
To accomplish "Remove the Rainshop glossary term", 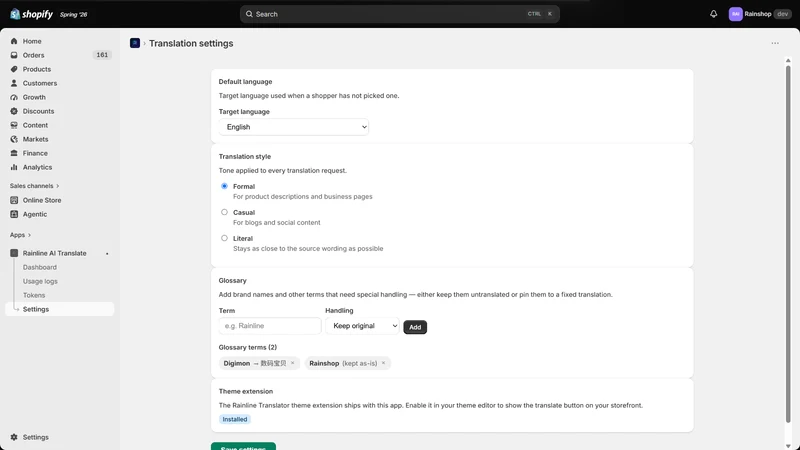I will point(383,363).
